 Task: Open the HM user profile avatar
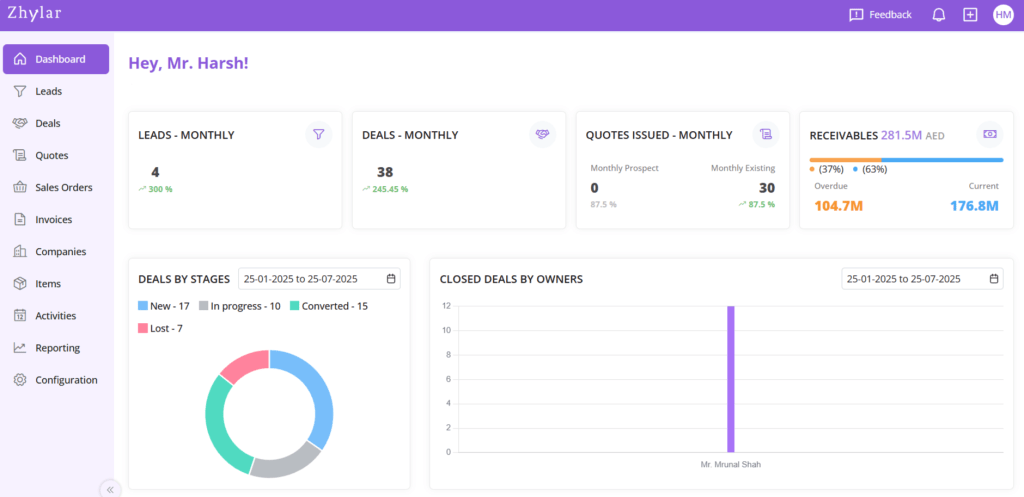[x=1003, y=15]
